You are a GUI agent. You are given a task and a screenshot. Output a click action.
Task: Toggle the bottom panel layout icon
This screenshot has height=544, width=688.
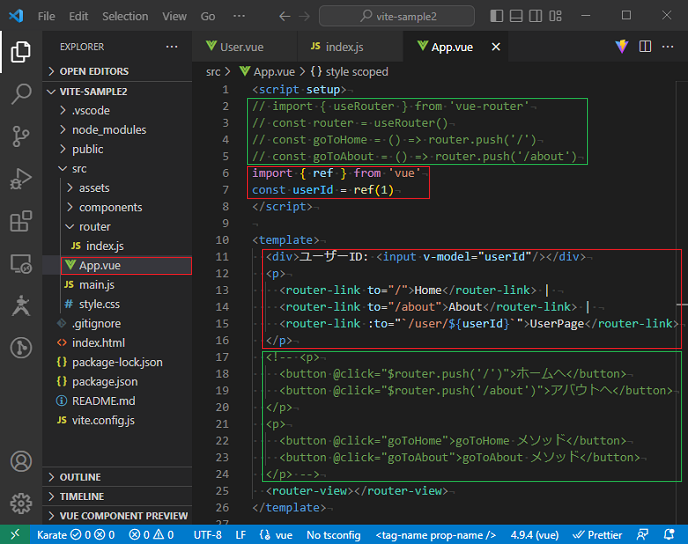click(x=516, y=16)
